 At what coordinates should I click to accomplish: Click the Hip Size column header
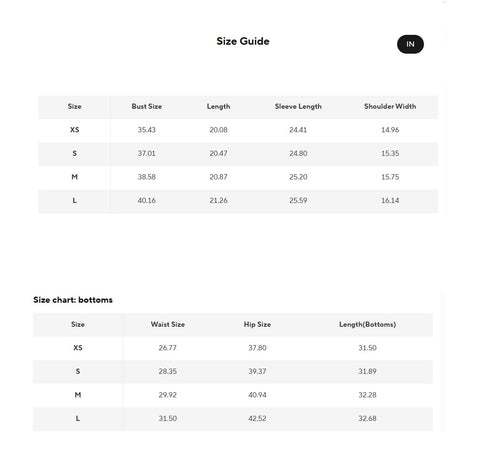pos(257,324)
